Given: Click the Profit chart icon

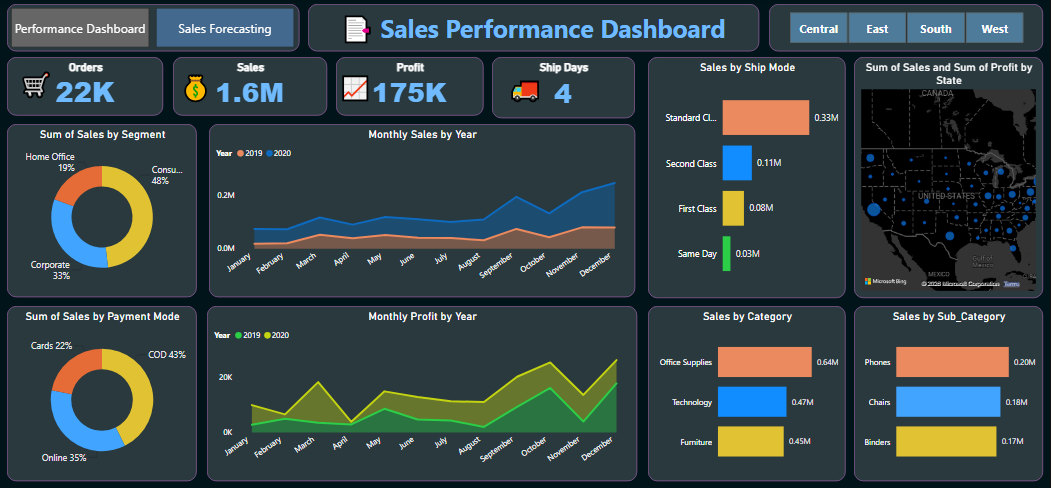Looking at the screenshot, I should 355,88.
